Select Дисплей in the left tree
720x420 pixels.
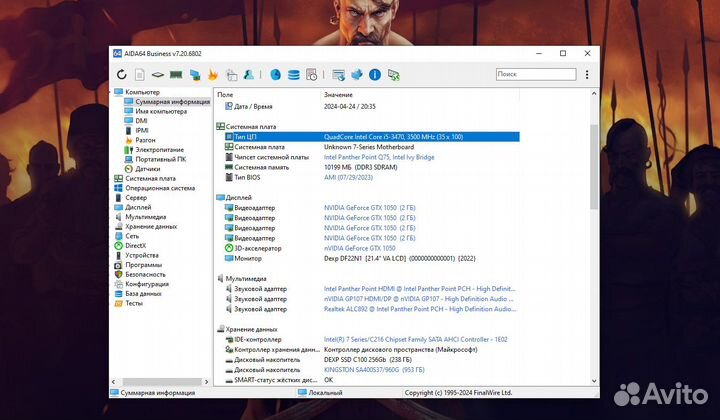pyautogui.click(x=138, y=207)
